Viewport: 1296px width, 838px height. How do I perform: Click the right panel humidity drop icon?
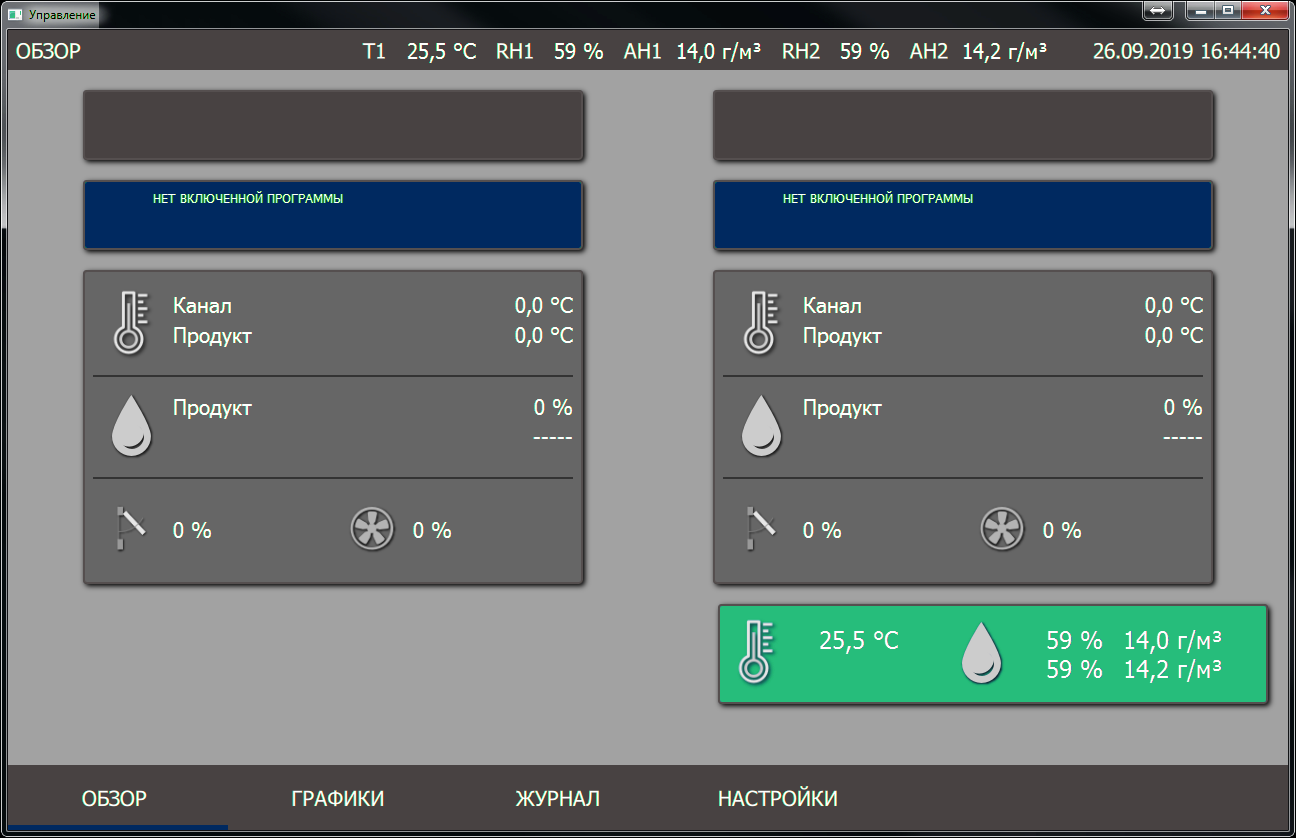click(x=761, y=426)
